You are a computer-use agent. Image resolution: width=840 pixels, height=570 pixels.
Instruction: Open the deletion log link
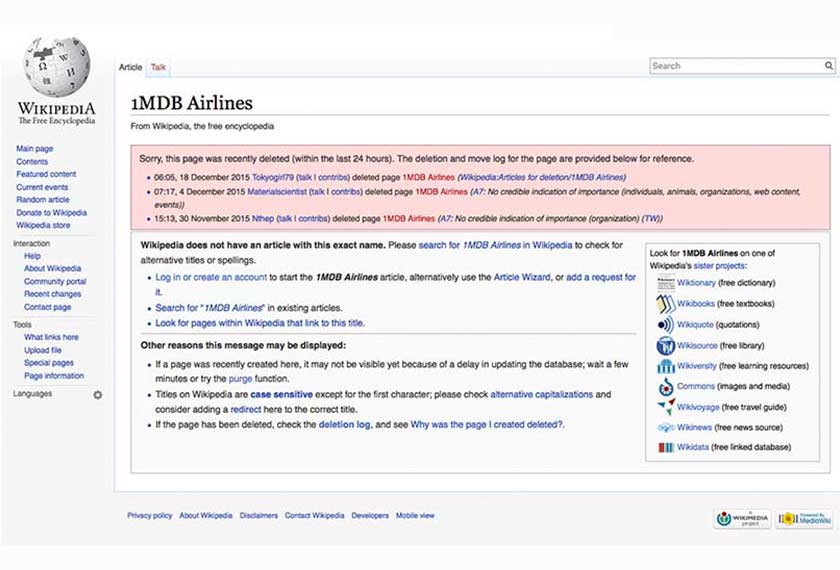344,424
